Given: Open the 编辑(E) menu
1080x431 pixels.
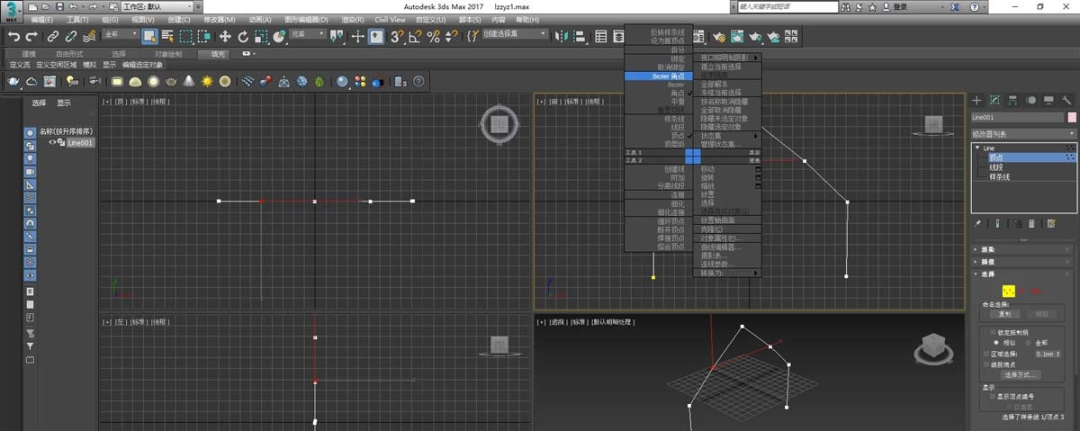Looking at the screenshot, I should 42,19.
